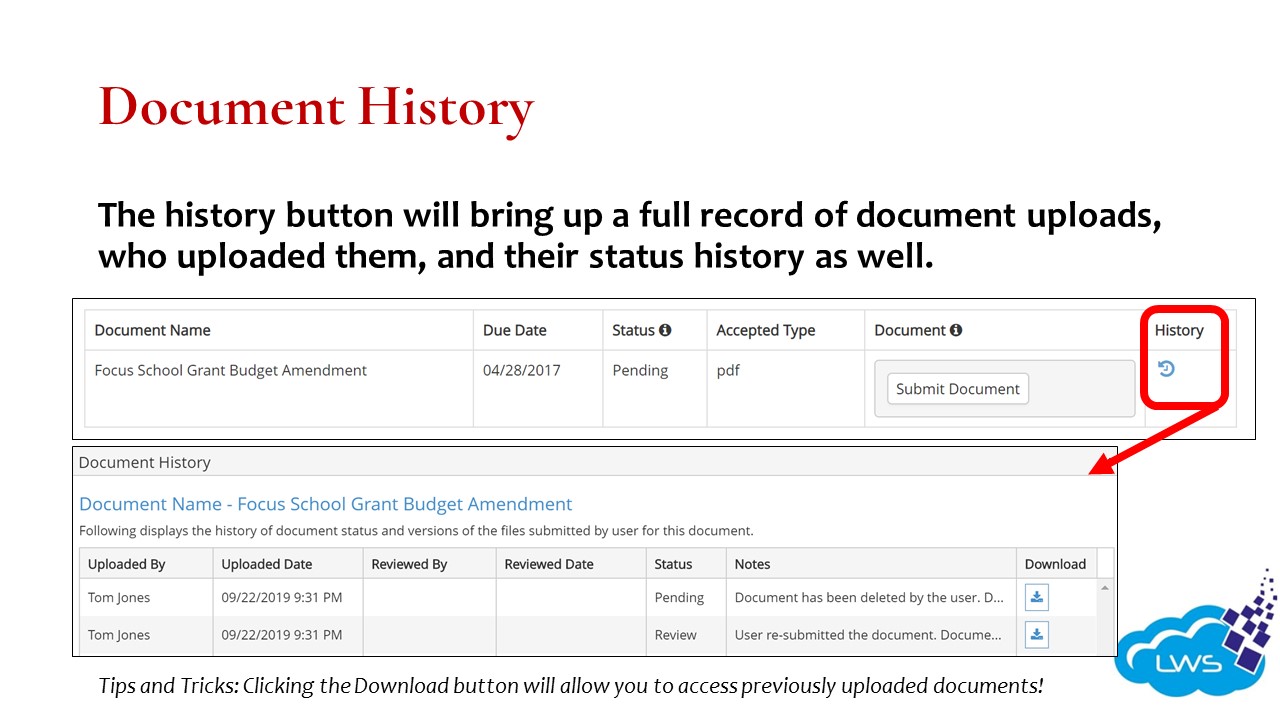Click the Reviewed By column header

[409, 564]
